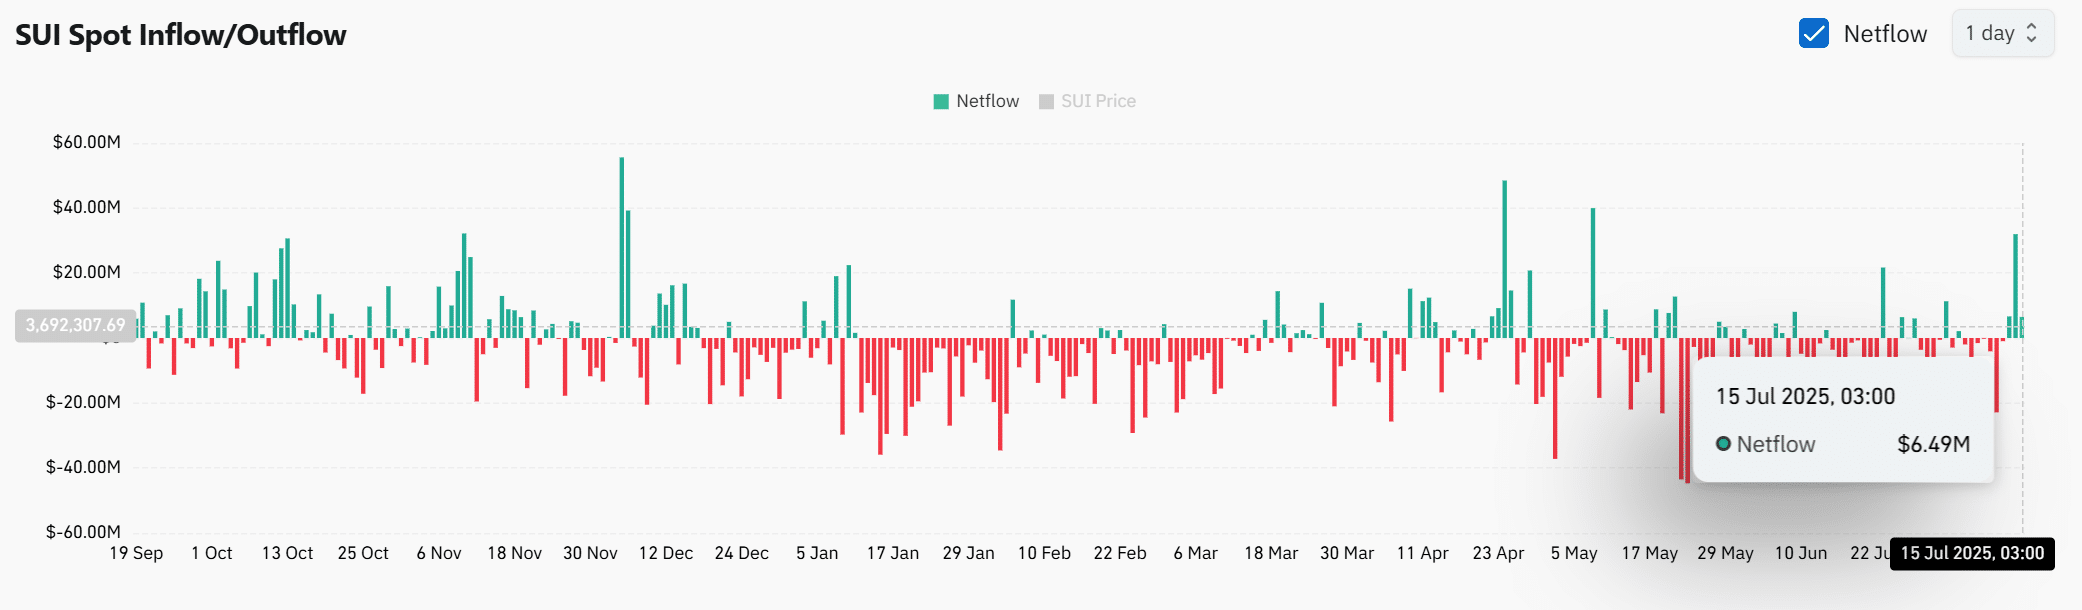
Task: Uncheck the Netflow checkbox
Action: tap(1813, 33)
